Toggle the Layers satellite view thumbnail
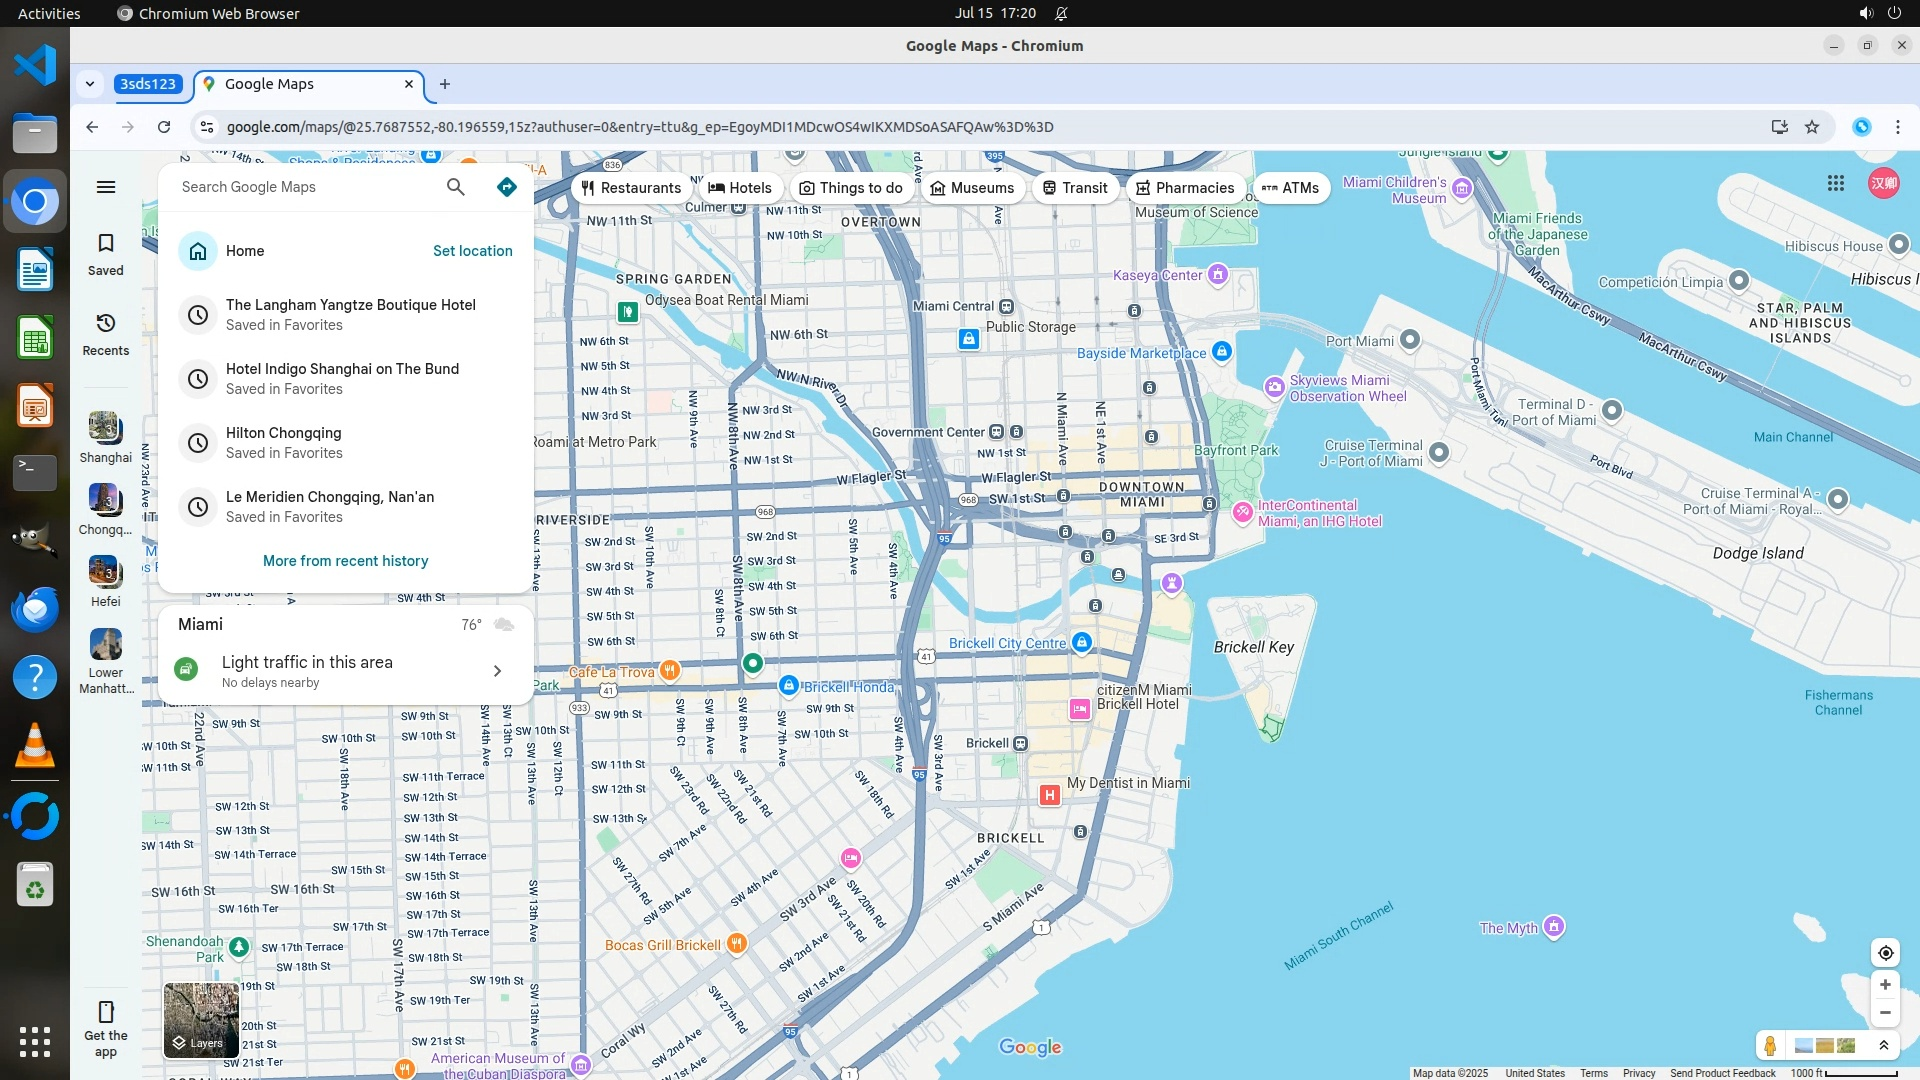 click(x=201, y=1020)
